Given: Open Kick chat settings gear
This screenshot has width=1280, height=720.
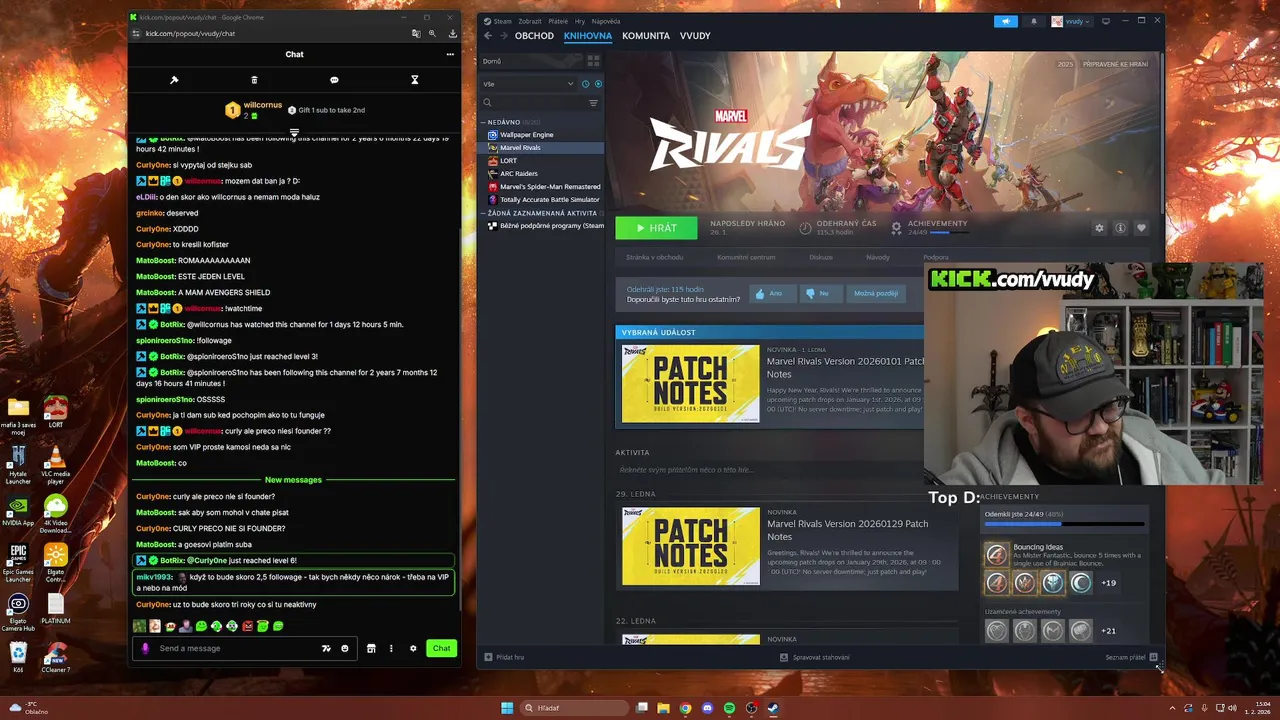Looking at the screenshot, I should (x=413, y=648).
